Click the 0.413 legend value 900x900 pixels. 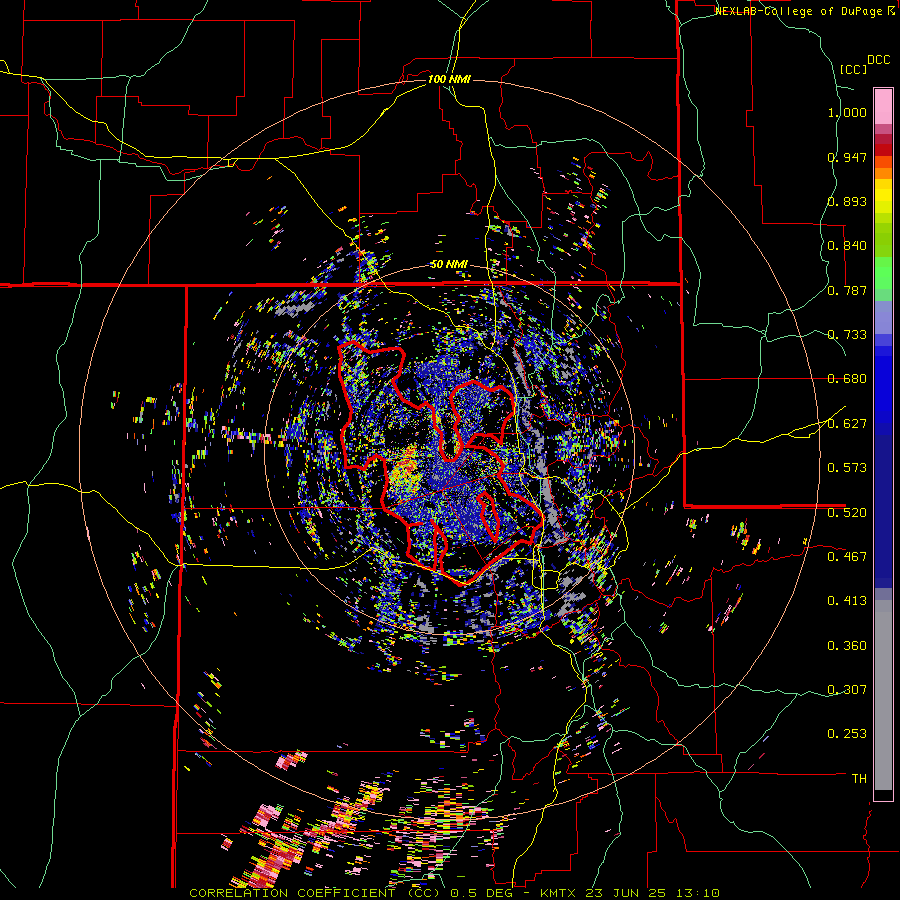pos(847,601)
